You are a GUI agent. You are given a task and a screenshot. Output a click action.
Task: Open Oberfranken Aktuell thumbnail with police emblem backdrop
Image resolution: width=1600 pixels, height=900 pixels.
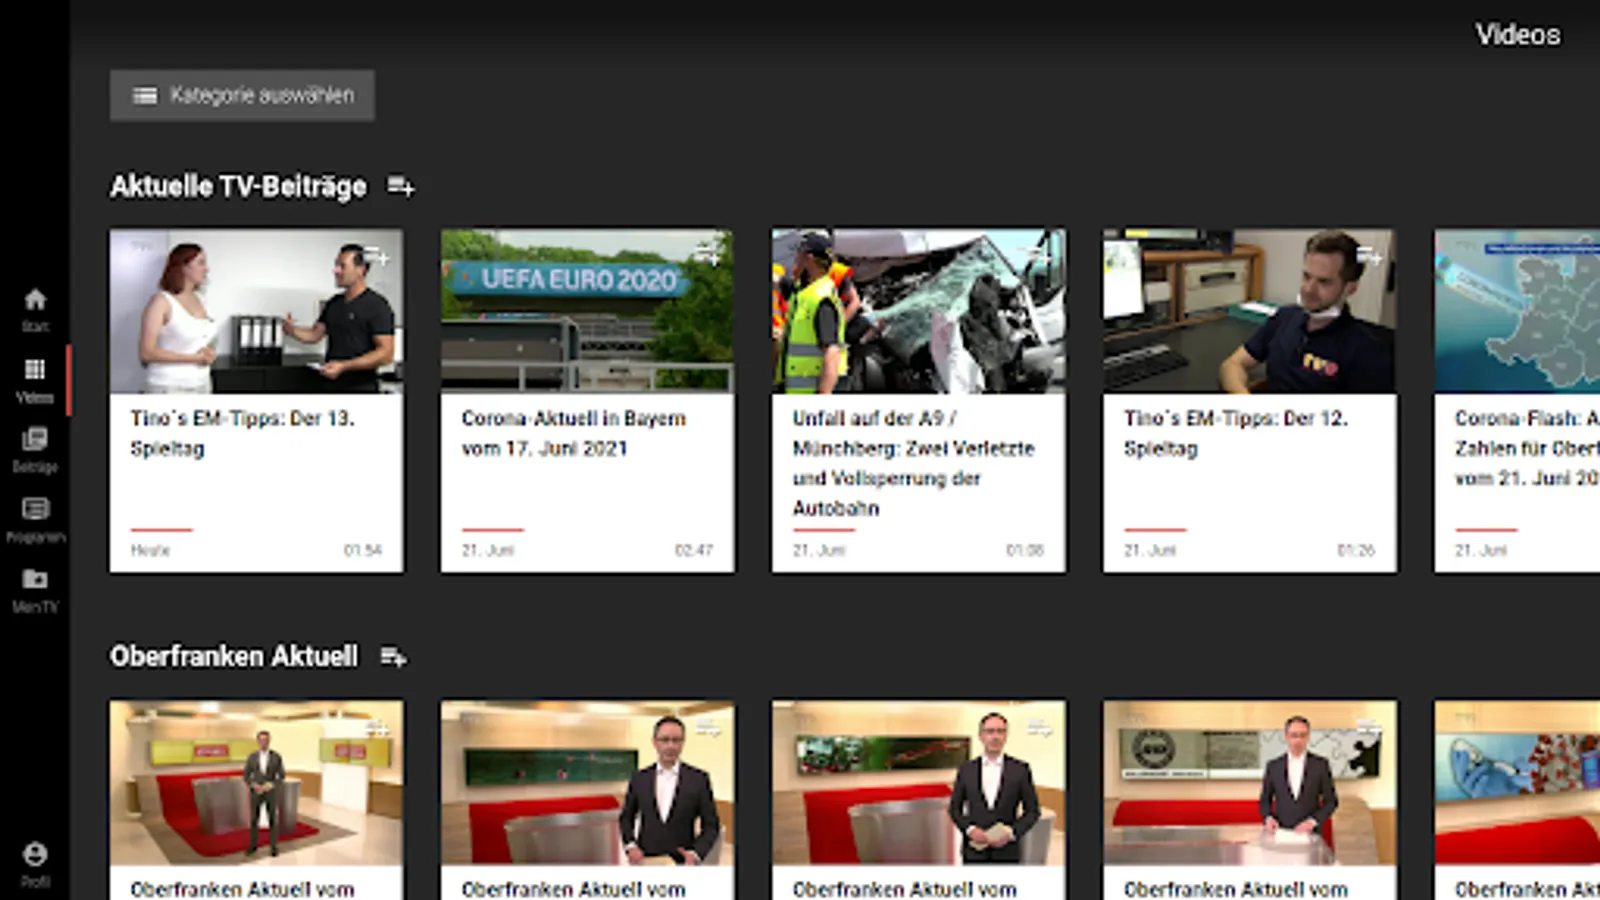tap(1250, 782)
